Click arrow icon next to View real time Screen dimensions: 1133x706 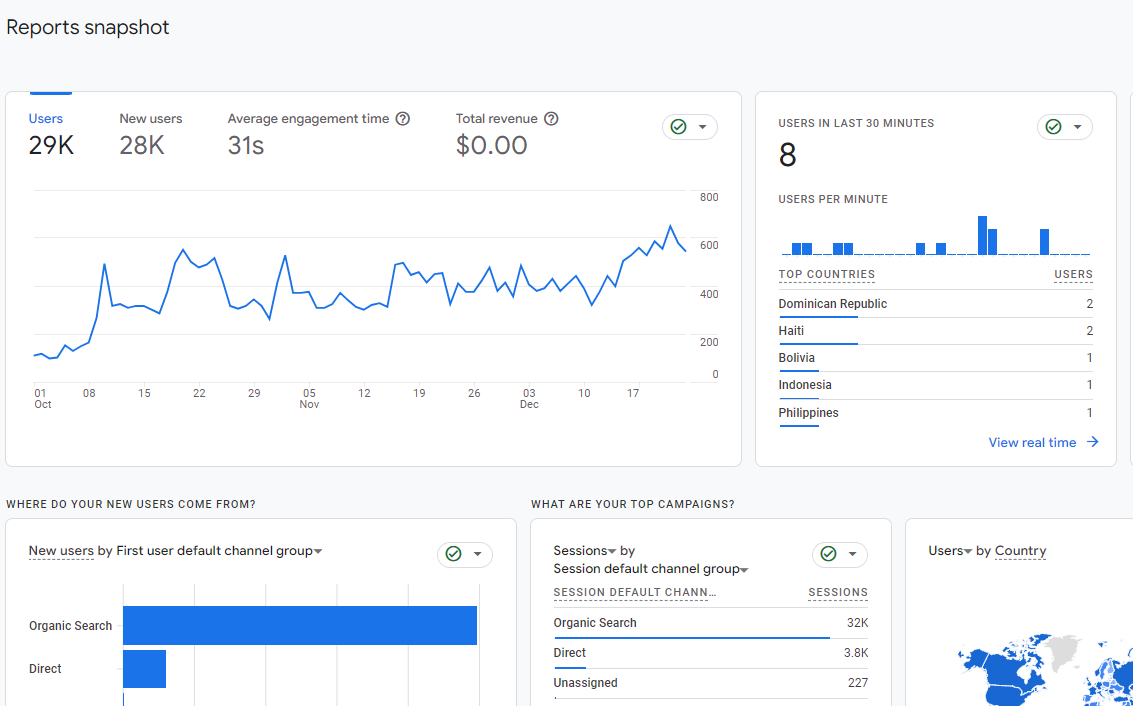pos(1092,442)
